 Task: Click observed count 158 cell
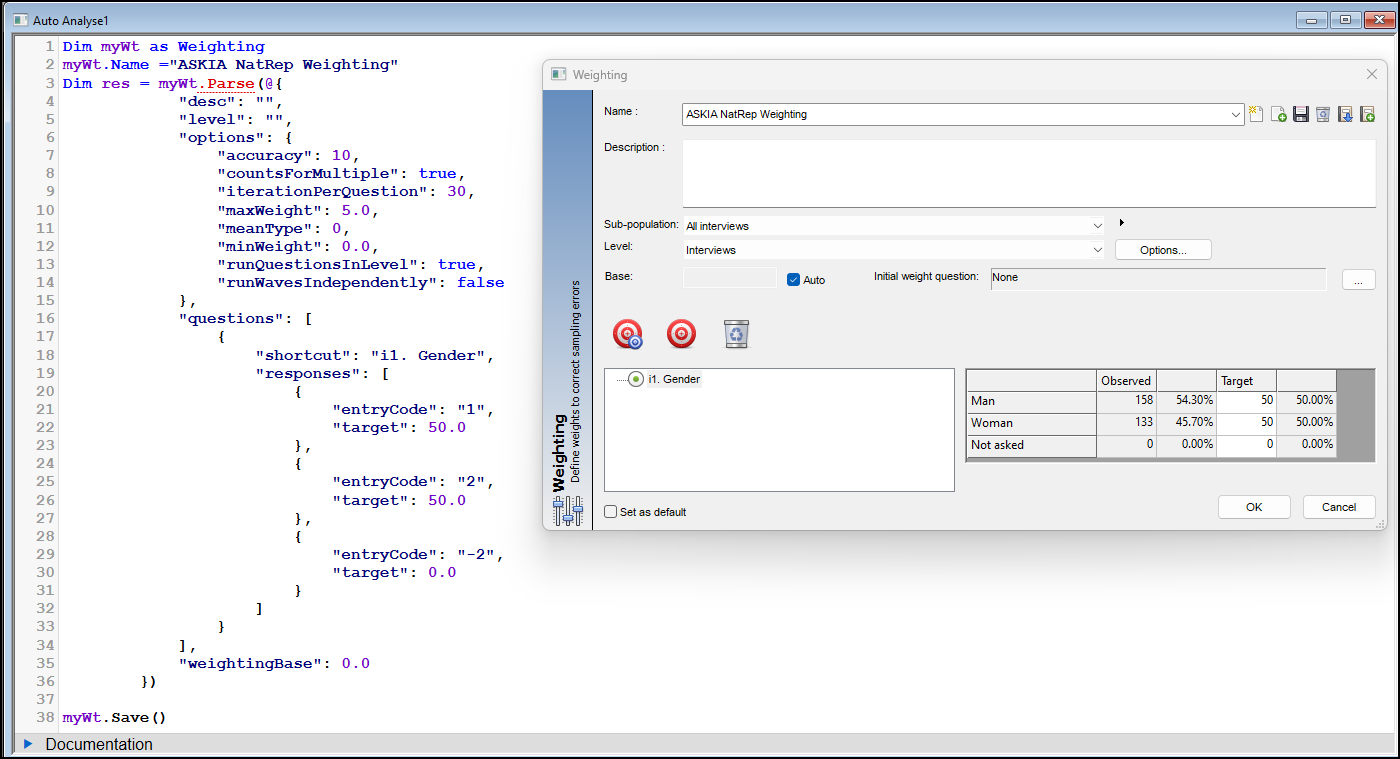tap(1126, 401)
